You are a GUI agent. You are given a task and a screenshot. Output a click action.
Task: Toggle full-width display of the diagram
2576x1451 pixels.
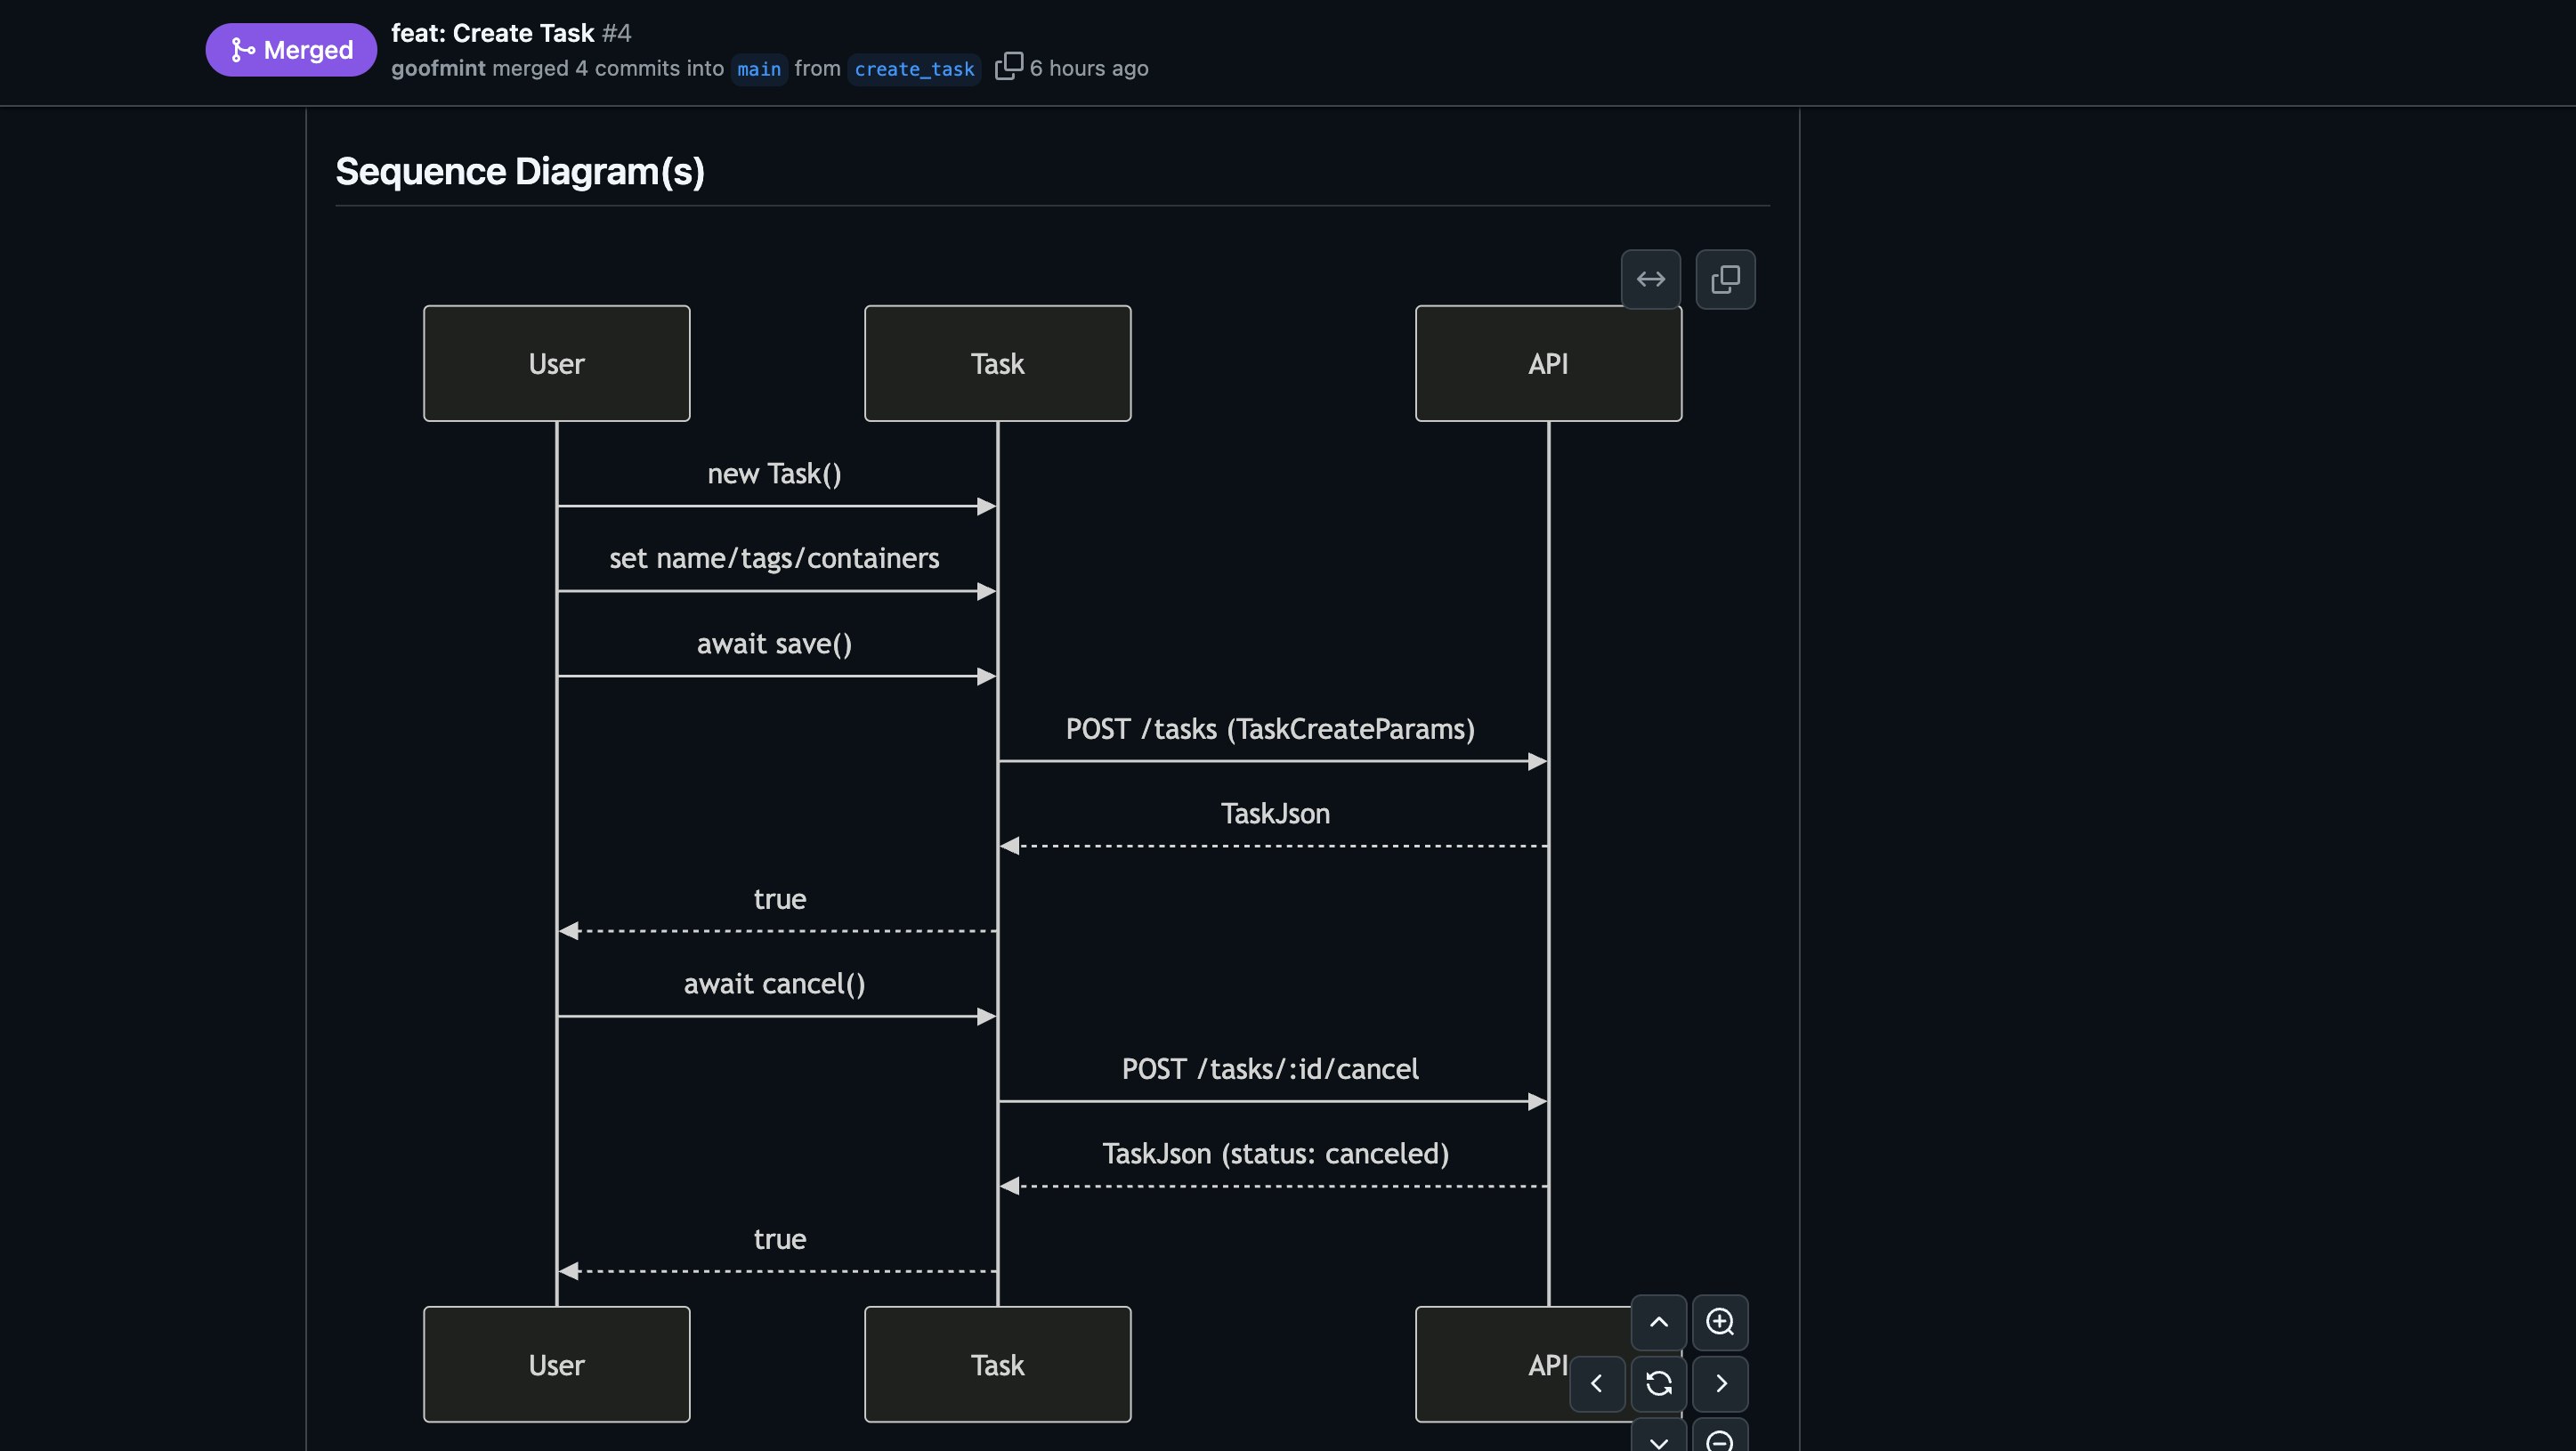tap(1651, 279)
